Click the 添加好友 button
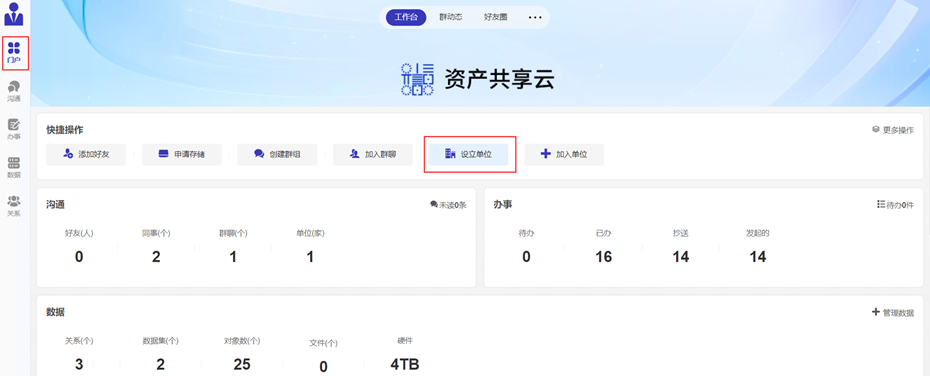The height and width of the screenshot is (376, 930). click(x=86, y=154)
